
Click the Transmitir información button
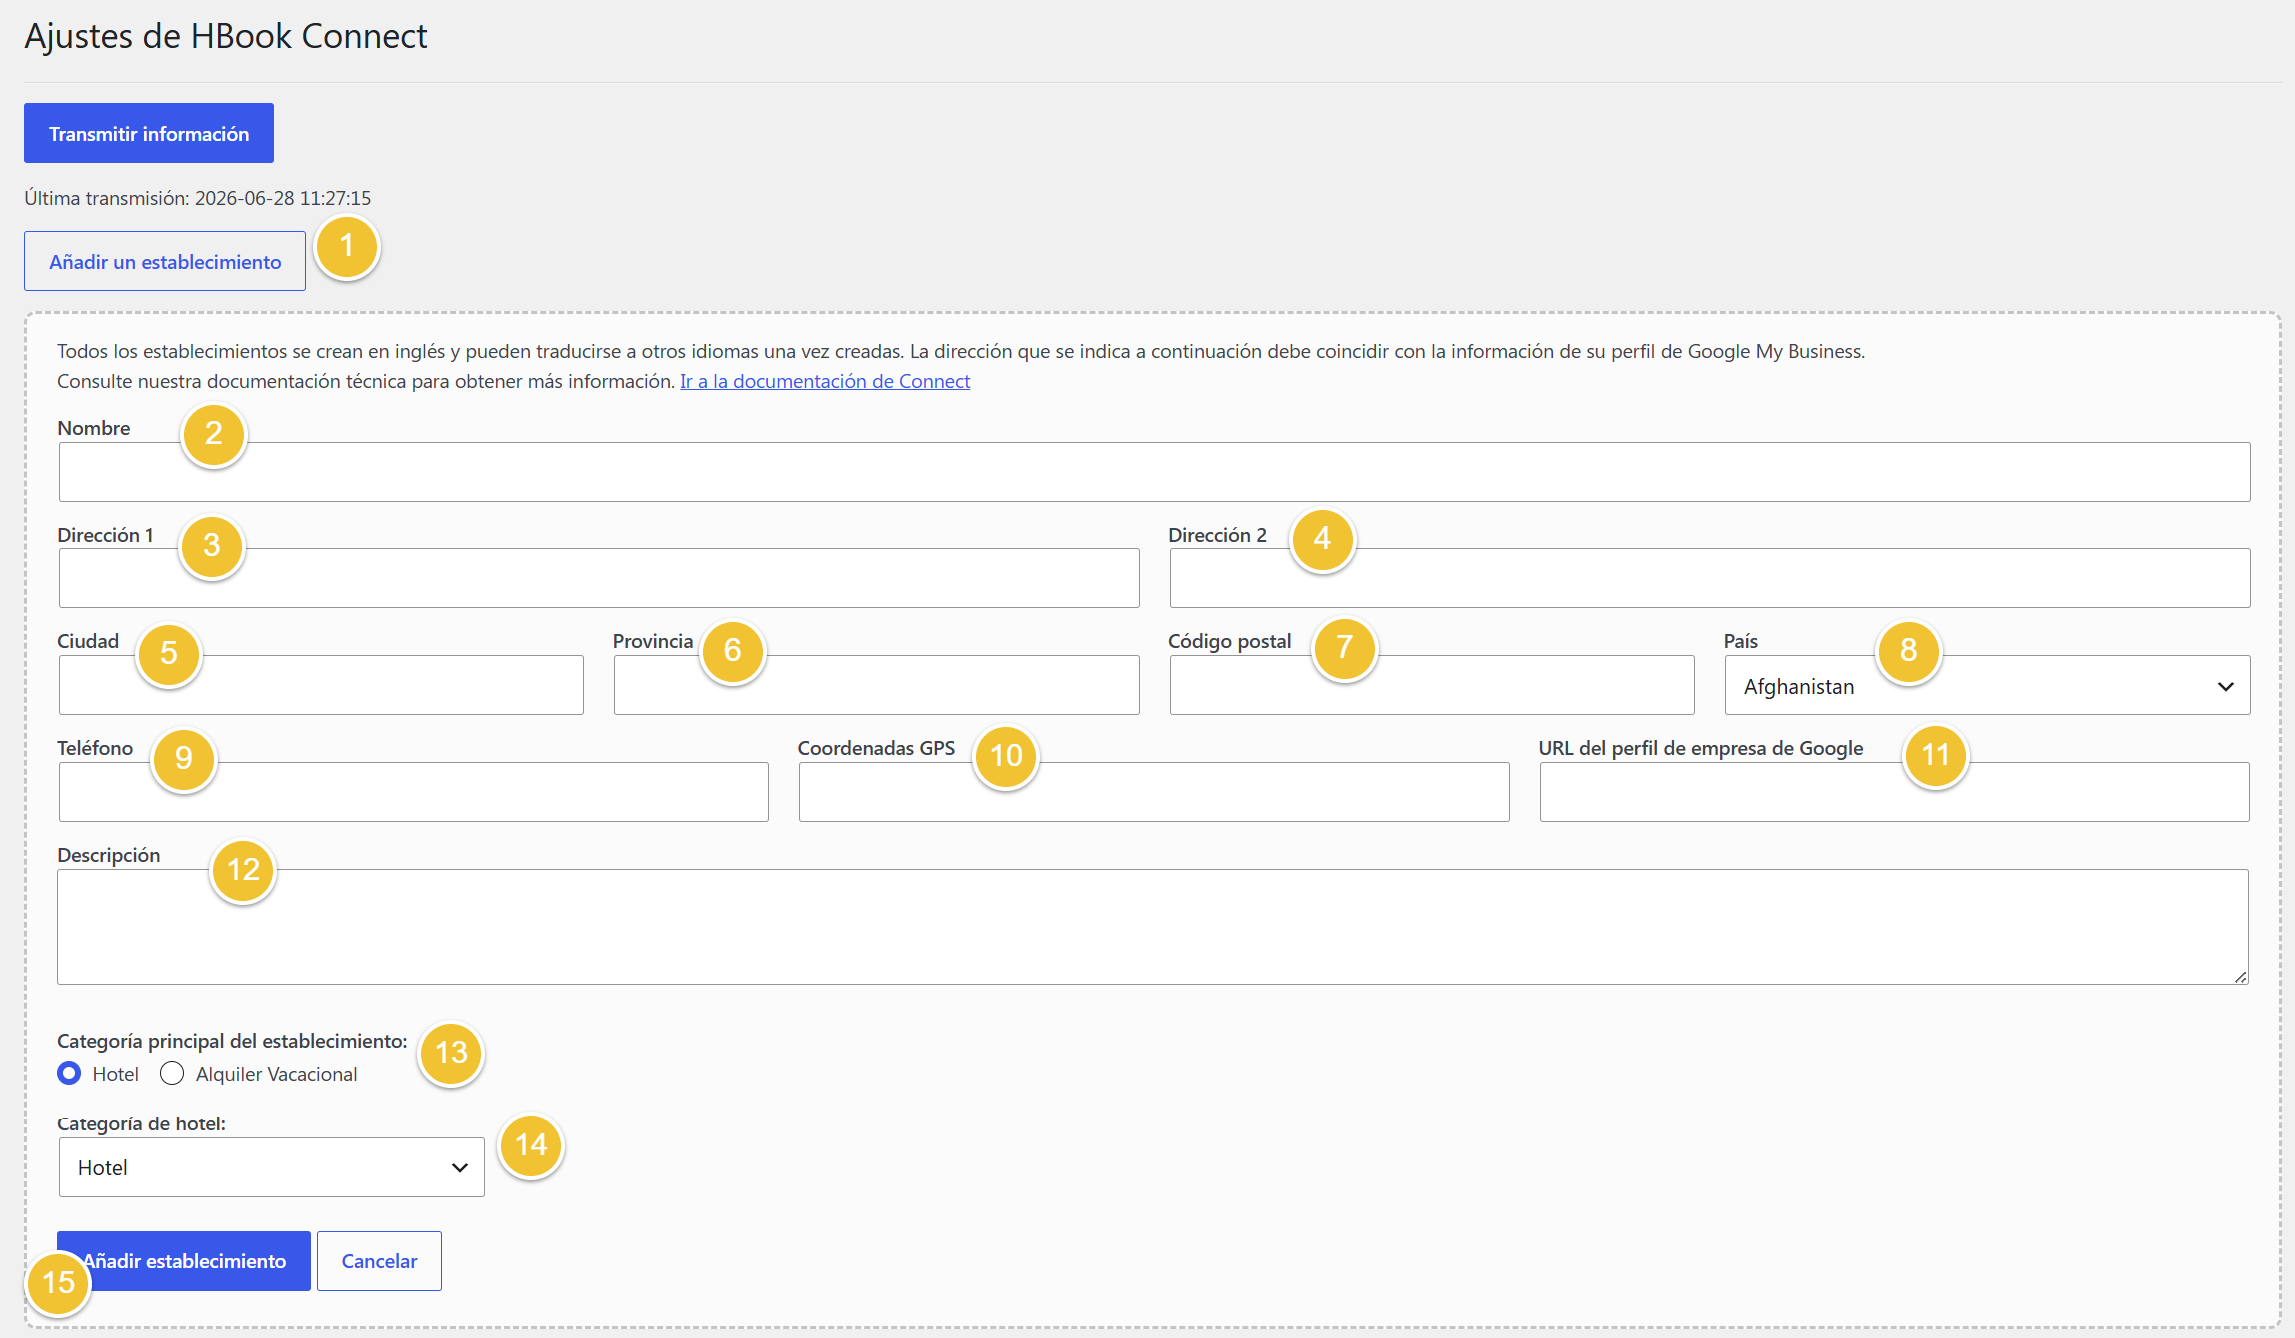(x=149, y=133)
